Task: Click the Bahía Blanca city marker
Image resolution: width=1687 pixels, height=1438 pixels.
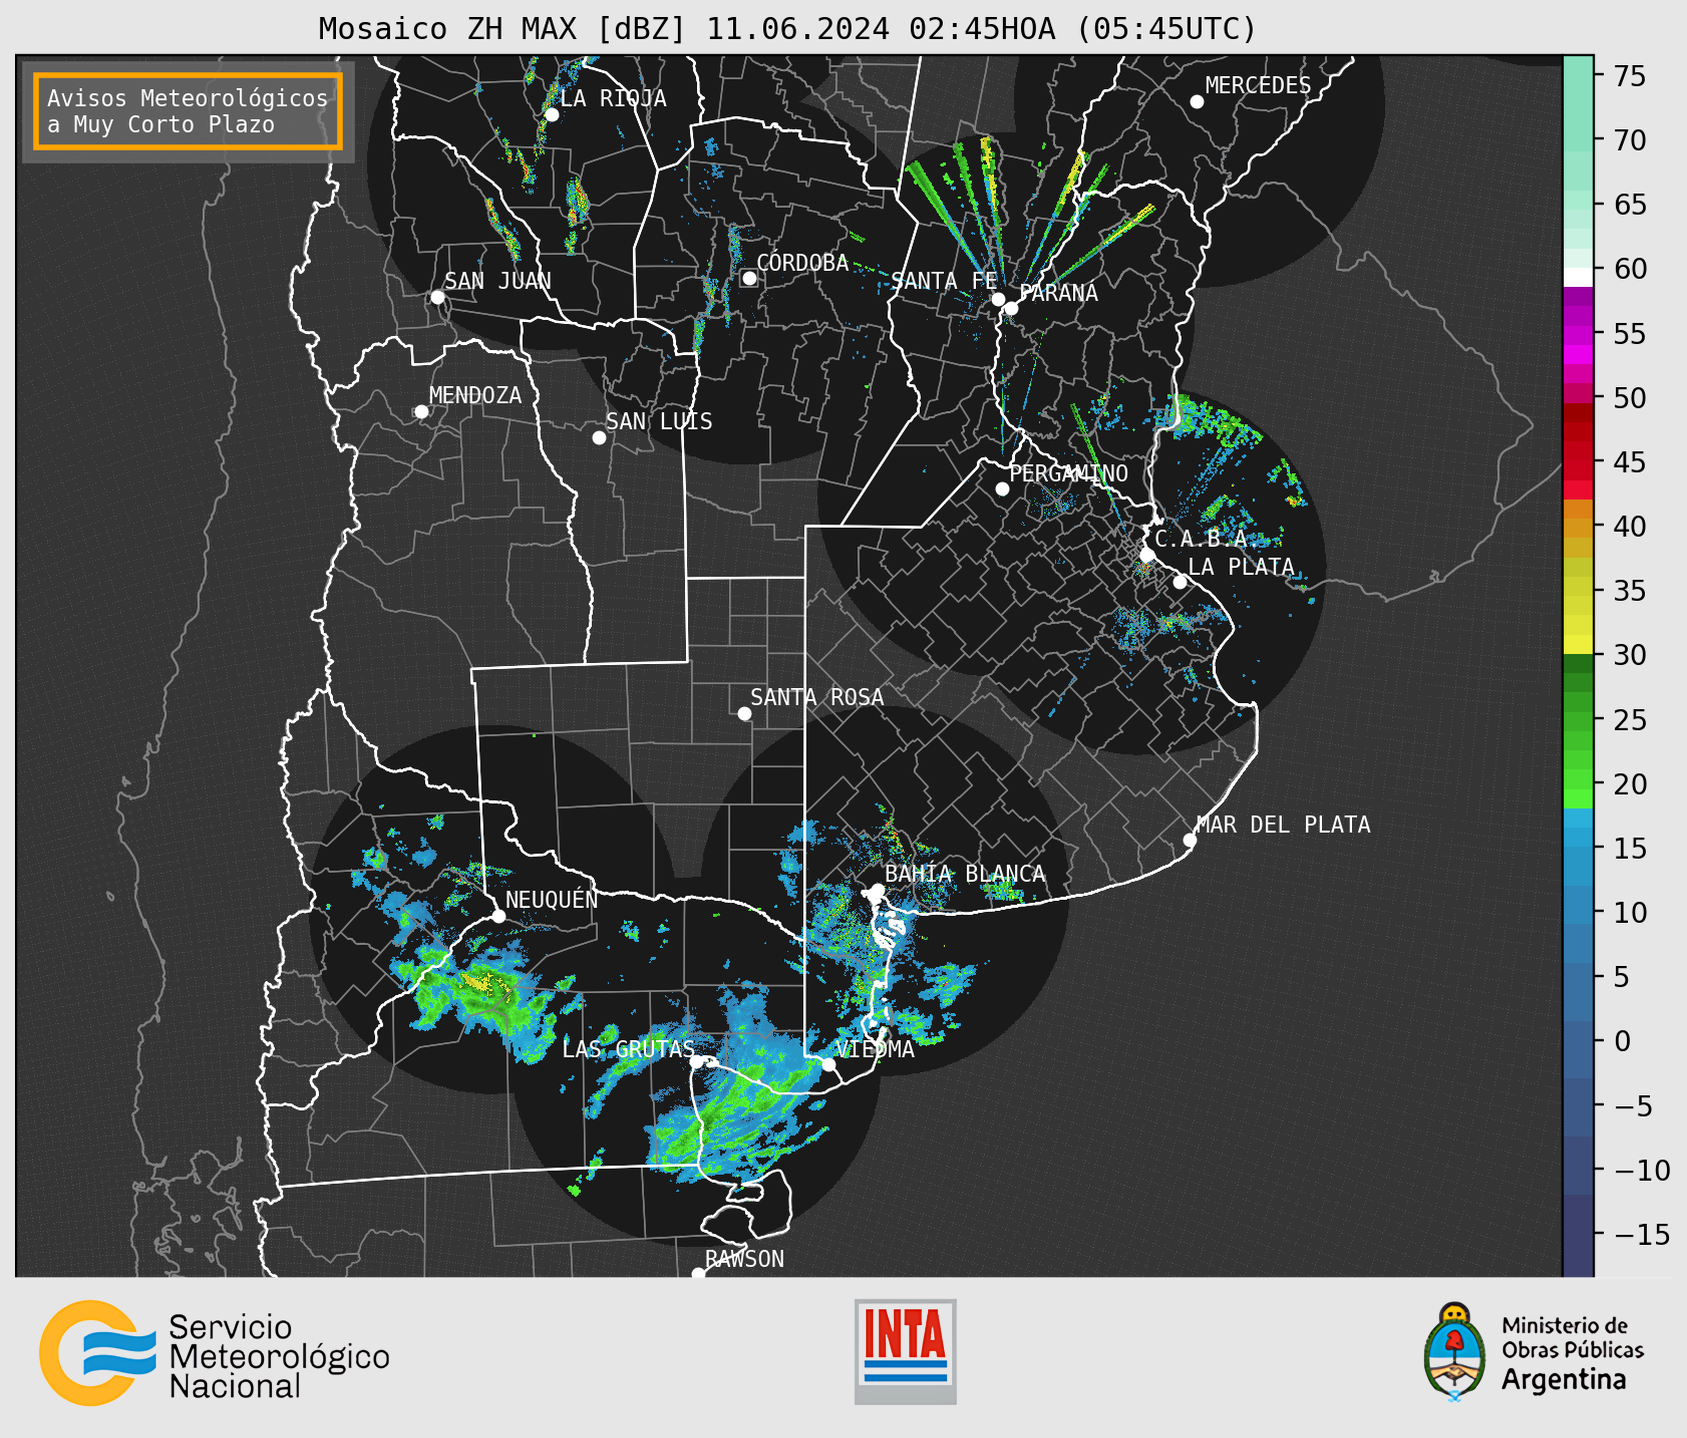Action: 877,890
